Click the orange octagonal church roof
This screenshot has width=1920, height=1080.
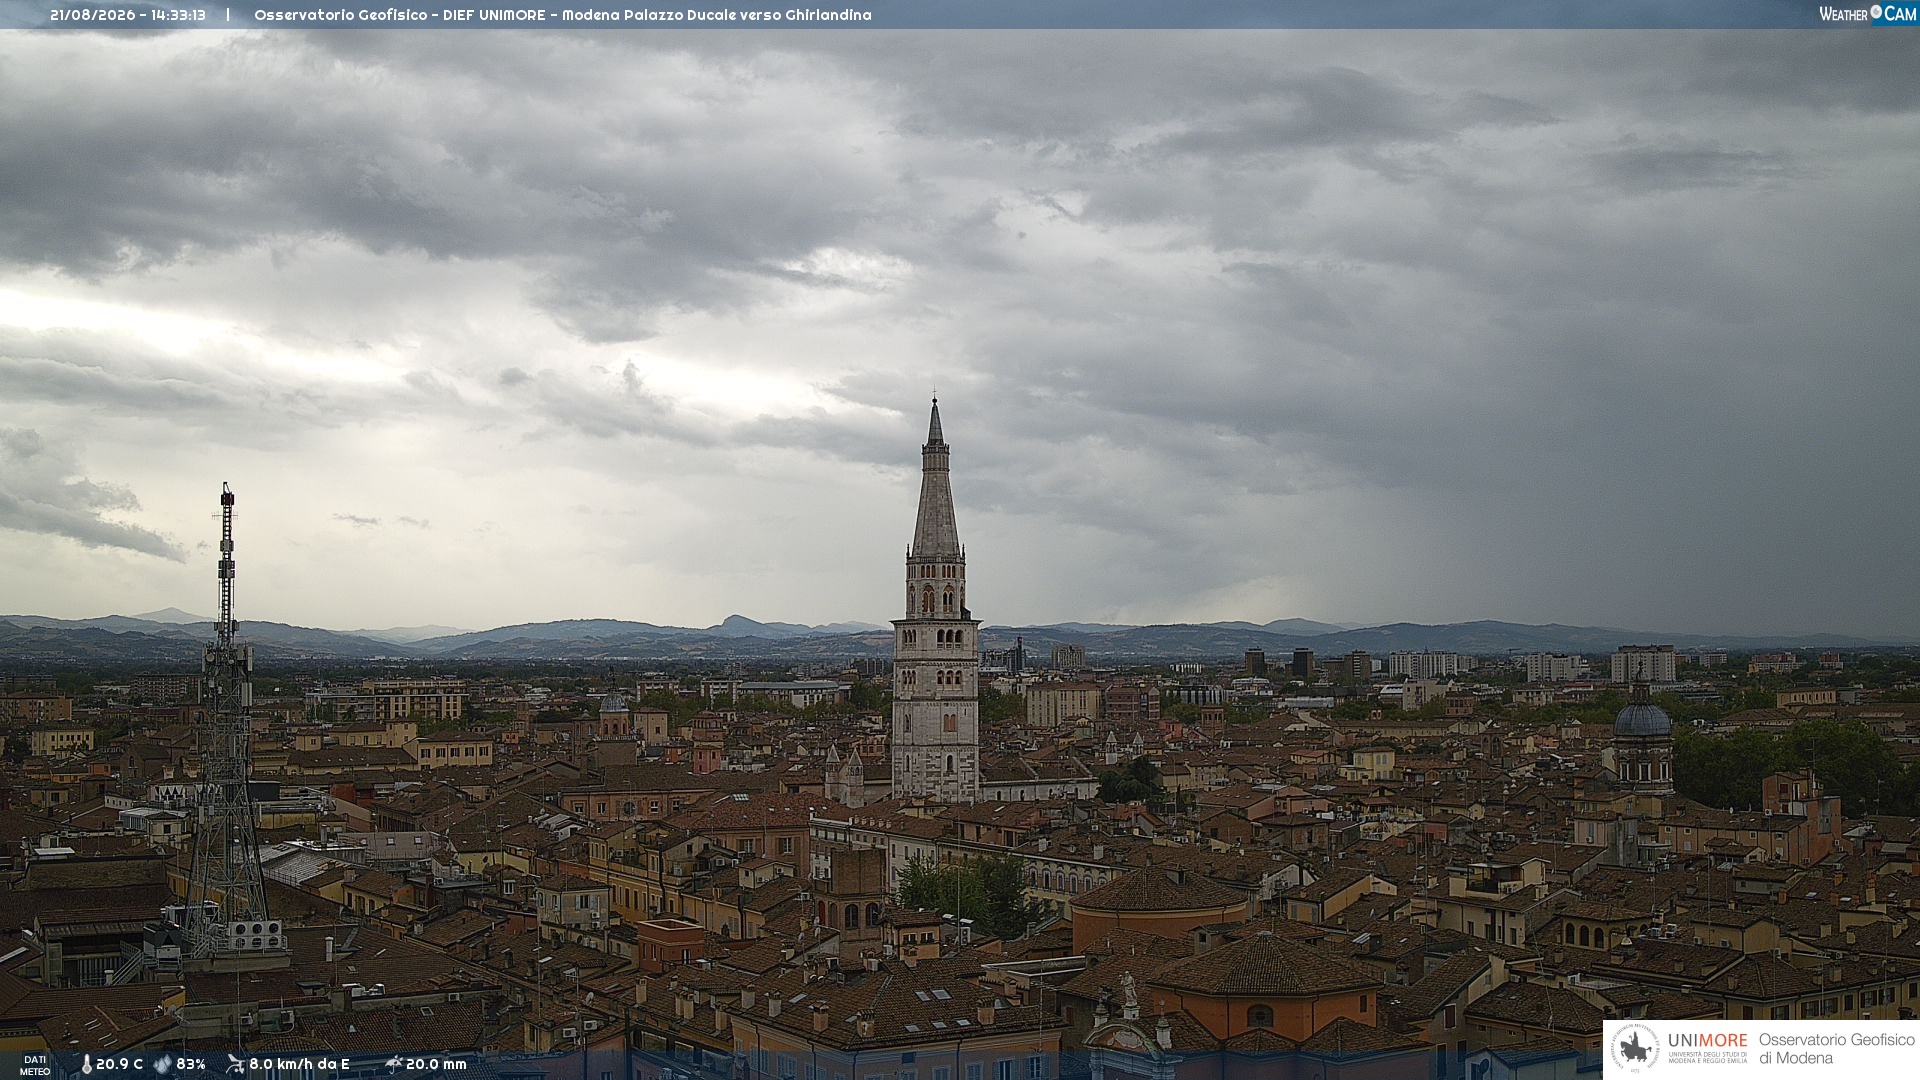pyautogui.click(x=1266, y=966)
